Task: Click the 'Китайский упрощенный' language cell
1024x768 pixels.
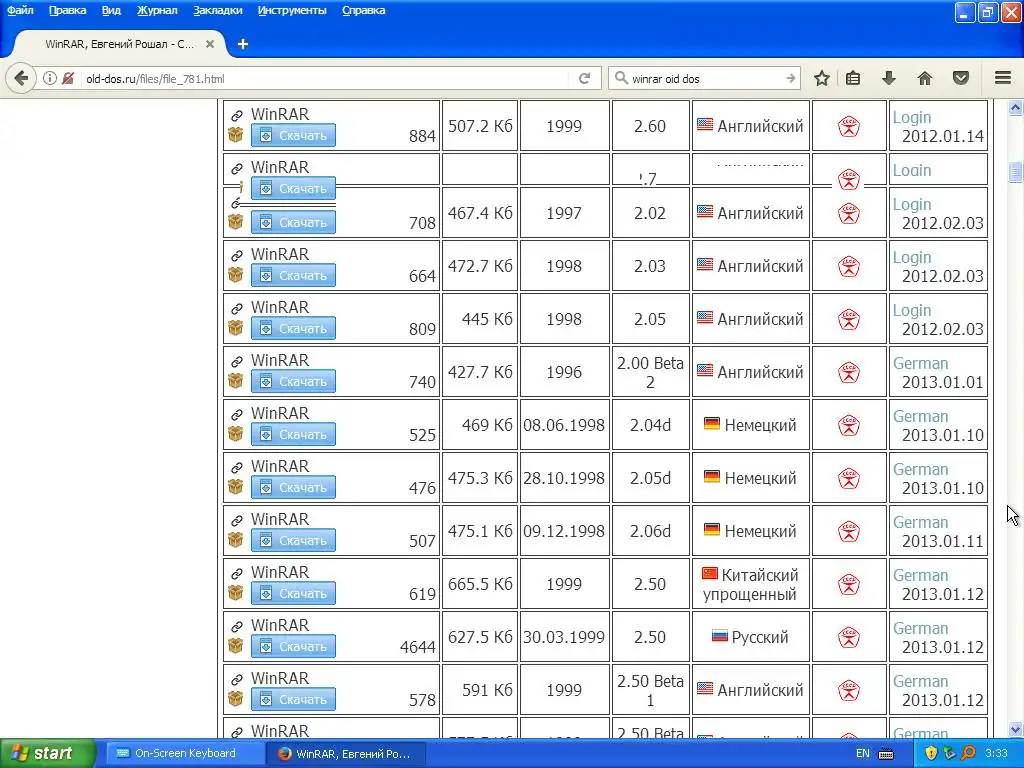Action: (x=750, y=584)
